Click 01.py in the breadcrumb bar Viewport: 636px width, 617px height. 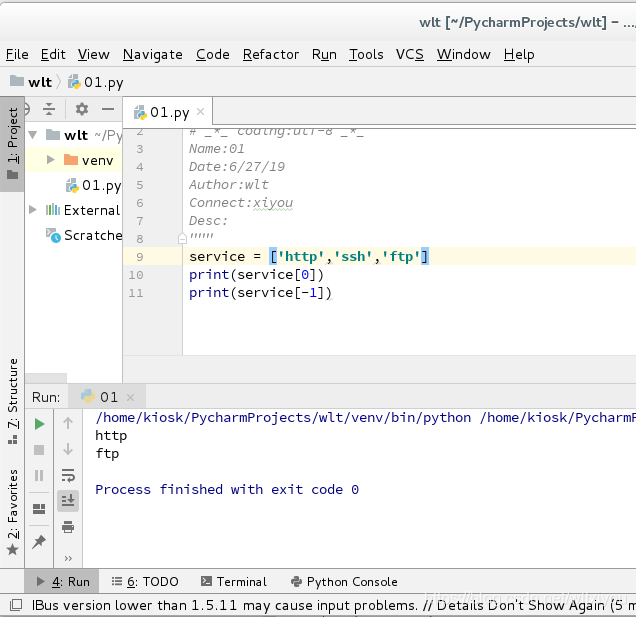click(x=96, y=82)
